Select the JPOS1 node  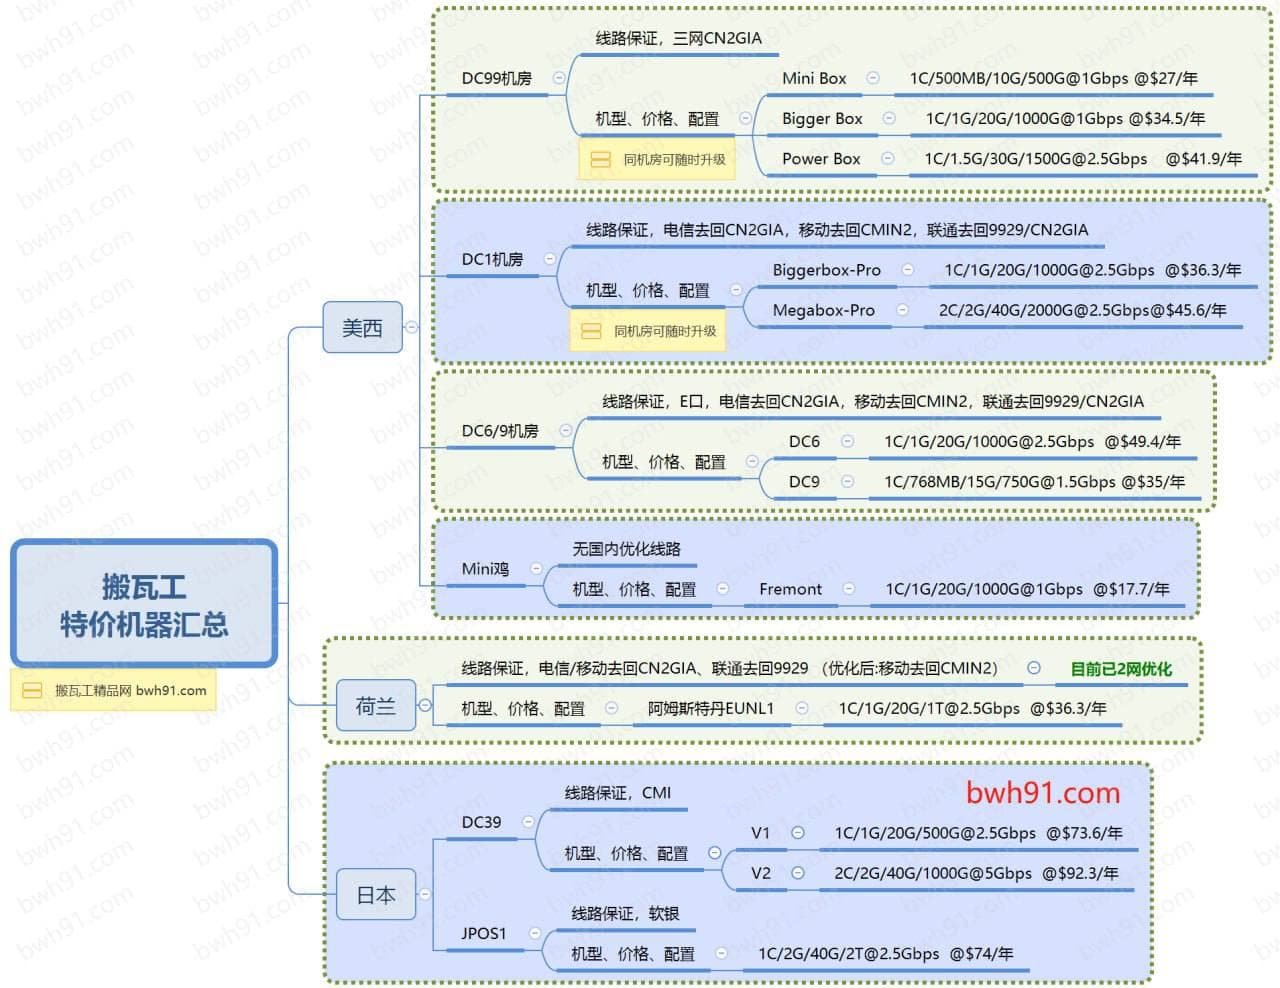[483, 933]
